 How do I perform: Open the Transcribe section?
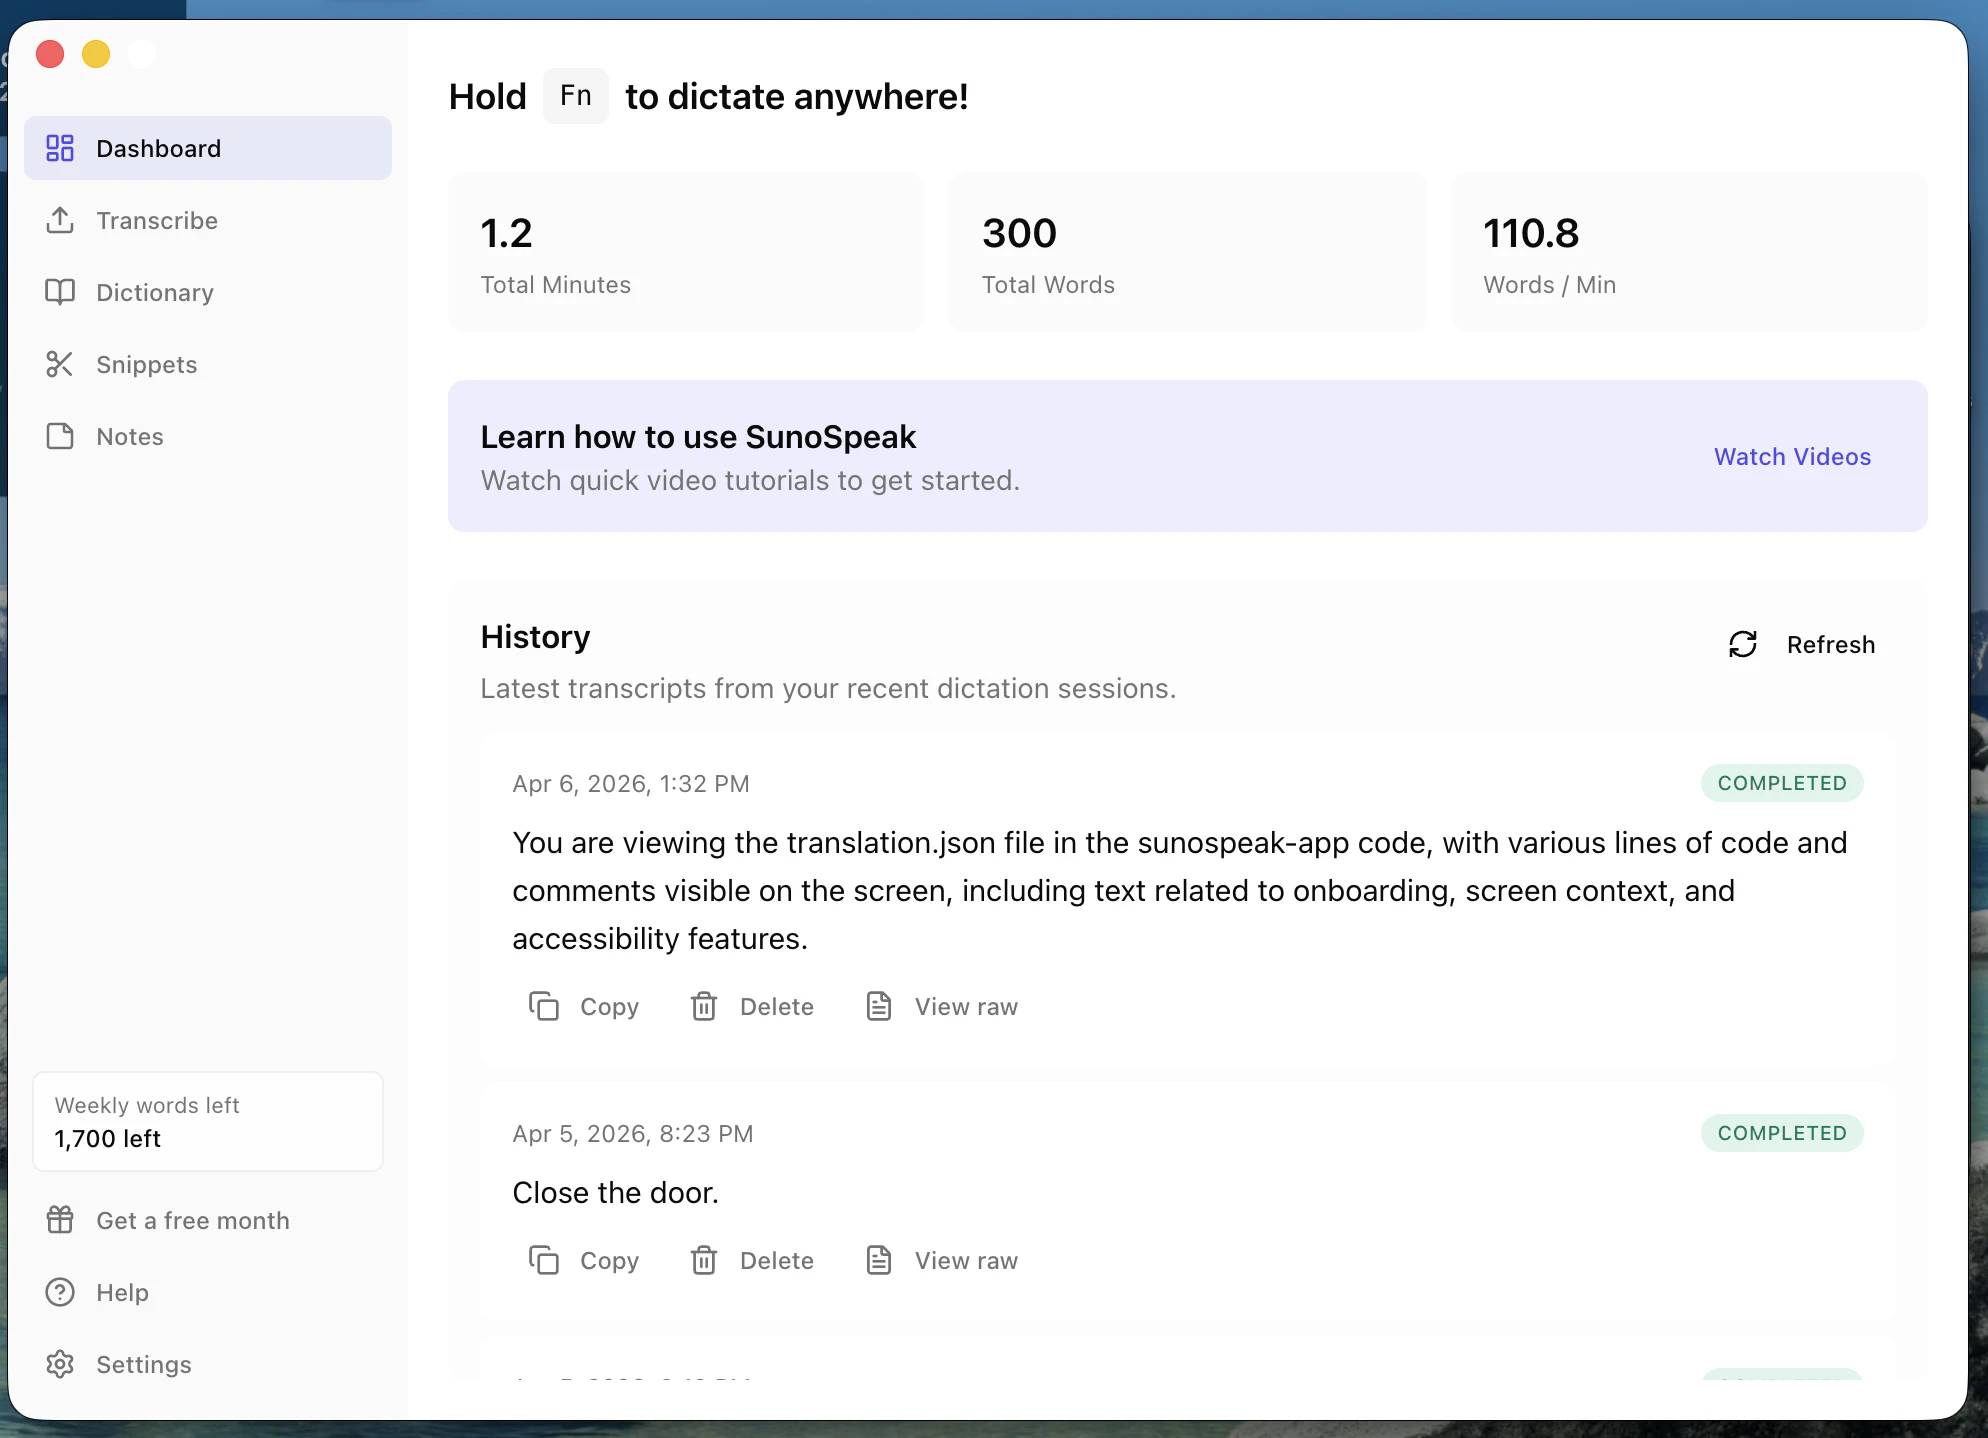pos(156,220)
